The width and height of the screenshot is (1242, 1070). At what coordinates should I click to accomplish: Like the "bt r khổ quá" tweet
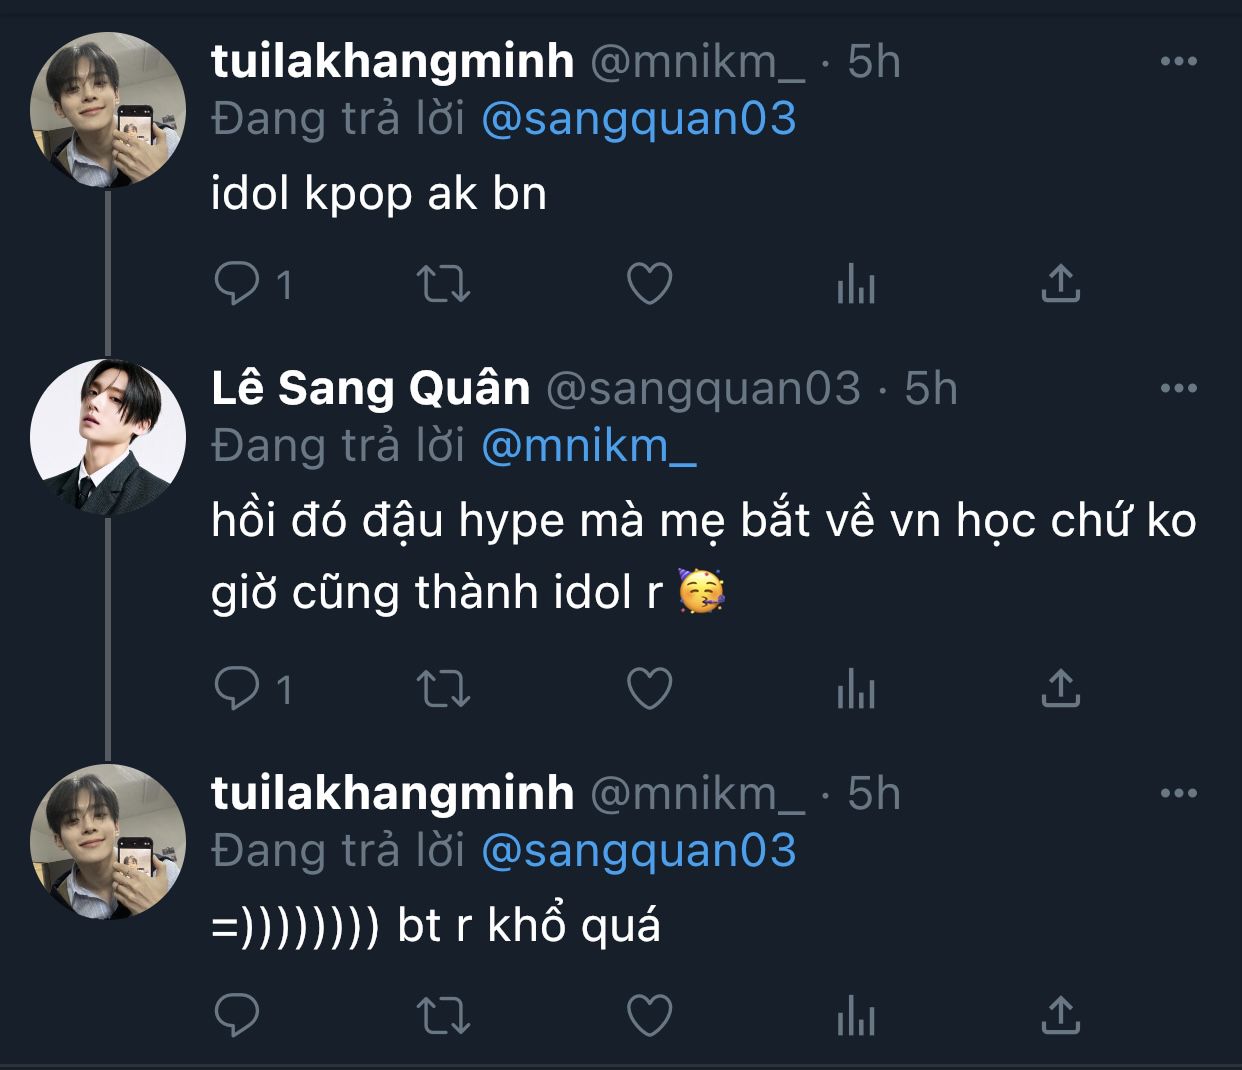coord(649,1016)
